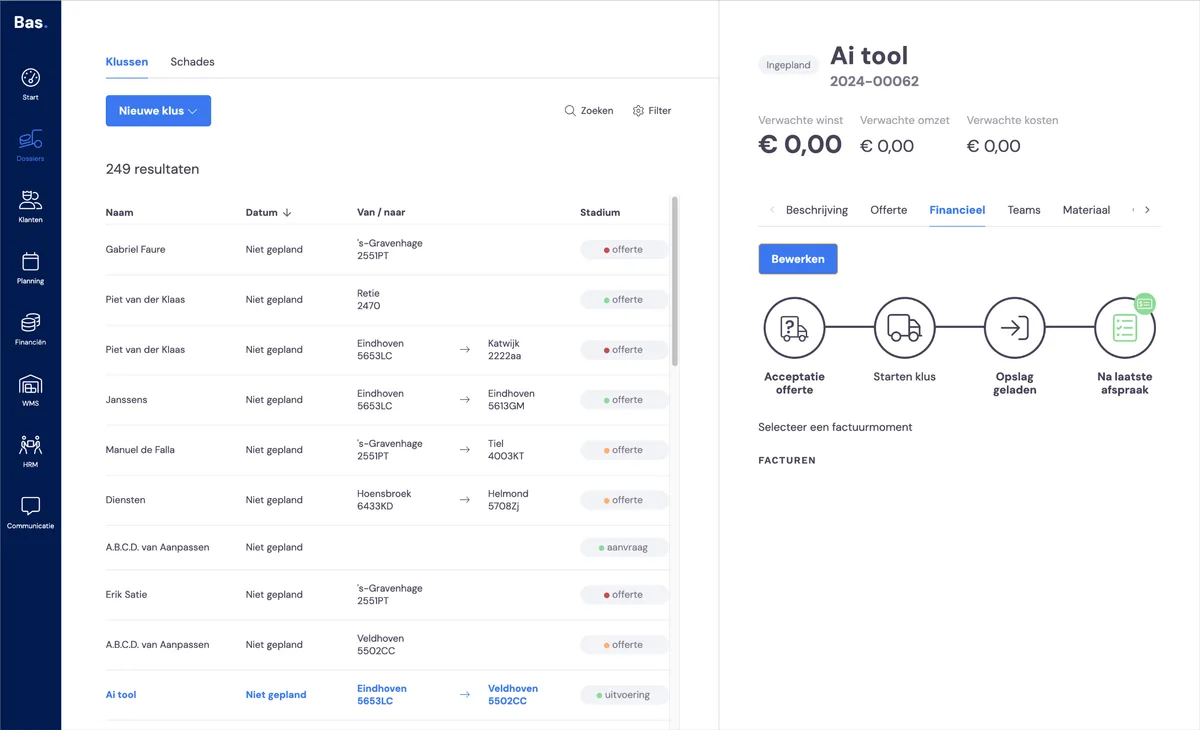Image resolution: width=1200 pixels, height=730 pixels.
Task: Open Financiën in the sidebar
Action: coord(30,328)
